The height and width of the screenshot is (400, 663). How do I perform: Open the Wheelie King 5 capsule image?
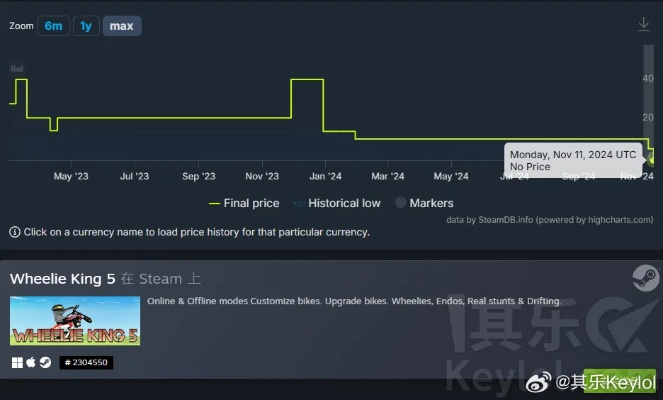(x=75, y=321)
